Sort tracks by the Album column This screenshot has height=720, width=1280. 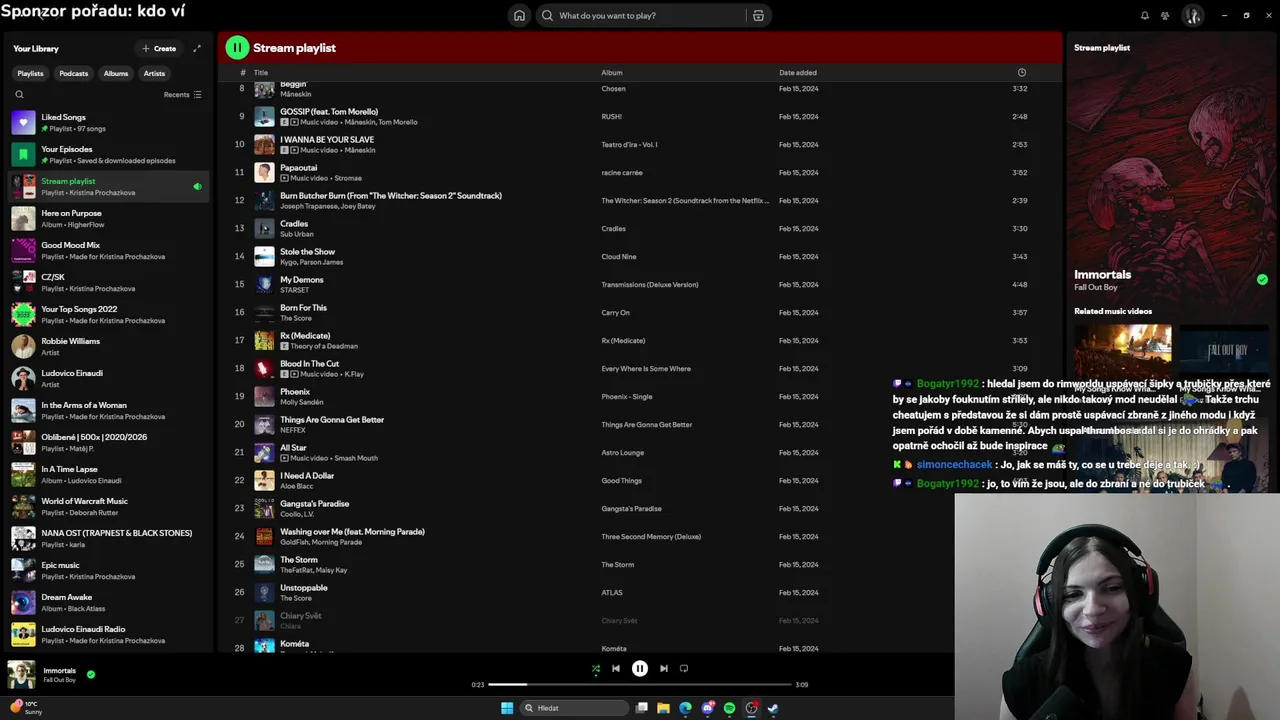coord(612,72)
